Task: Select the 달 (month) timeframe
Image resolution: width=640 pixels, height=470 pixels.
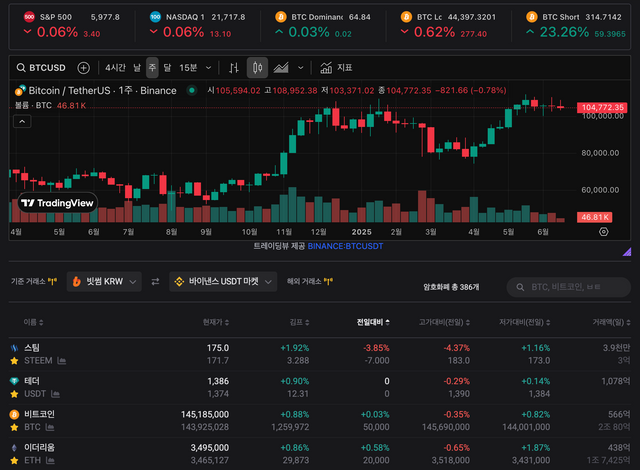Action: point(167,68)
